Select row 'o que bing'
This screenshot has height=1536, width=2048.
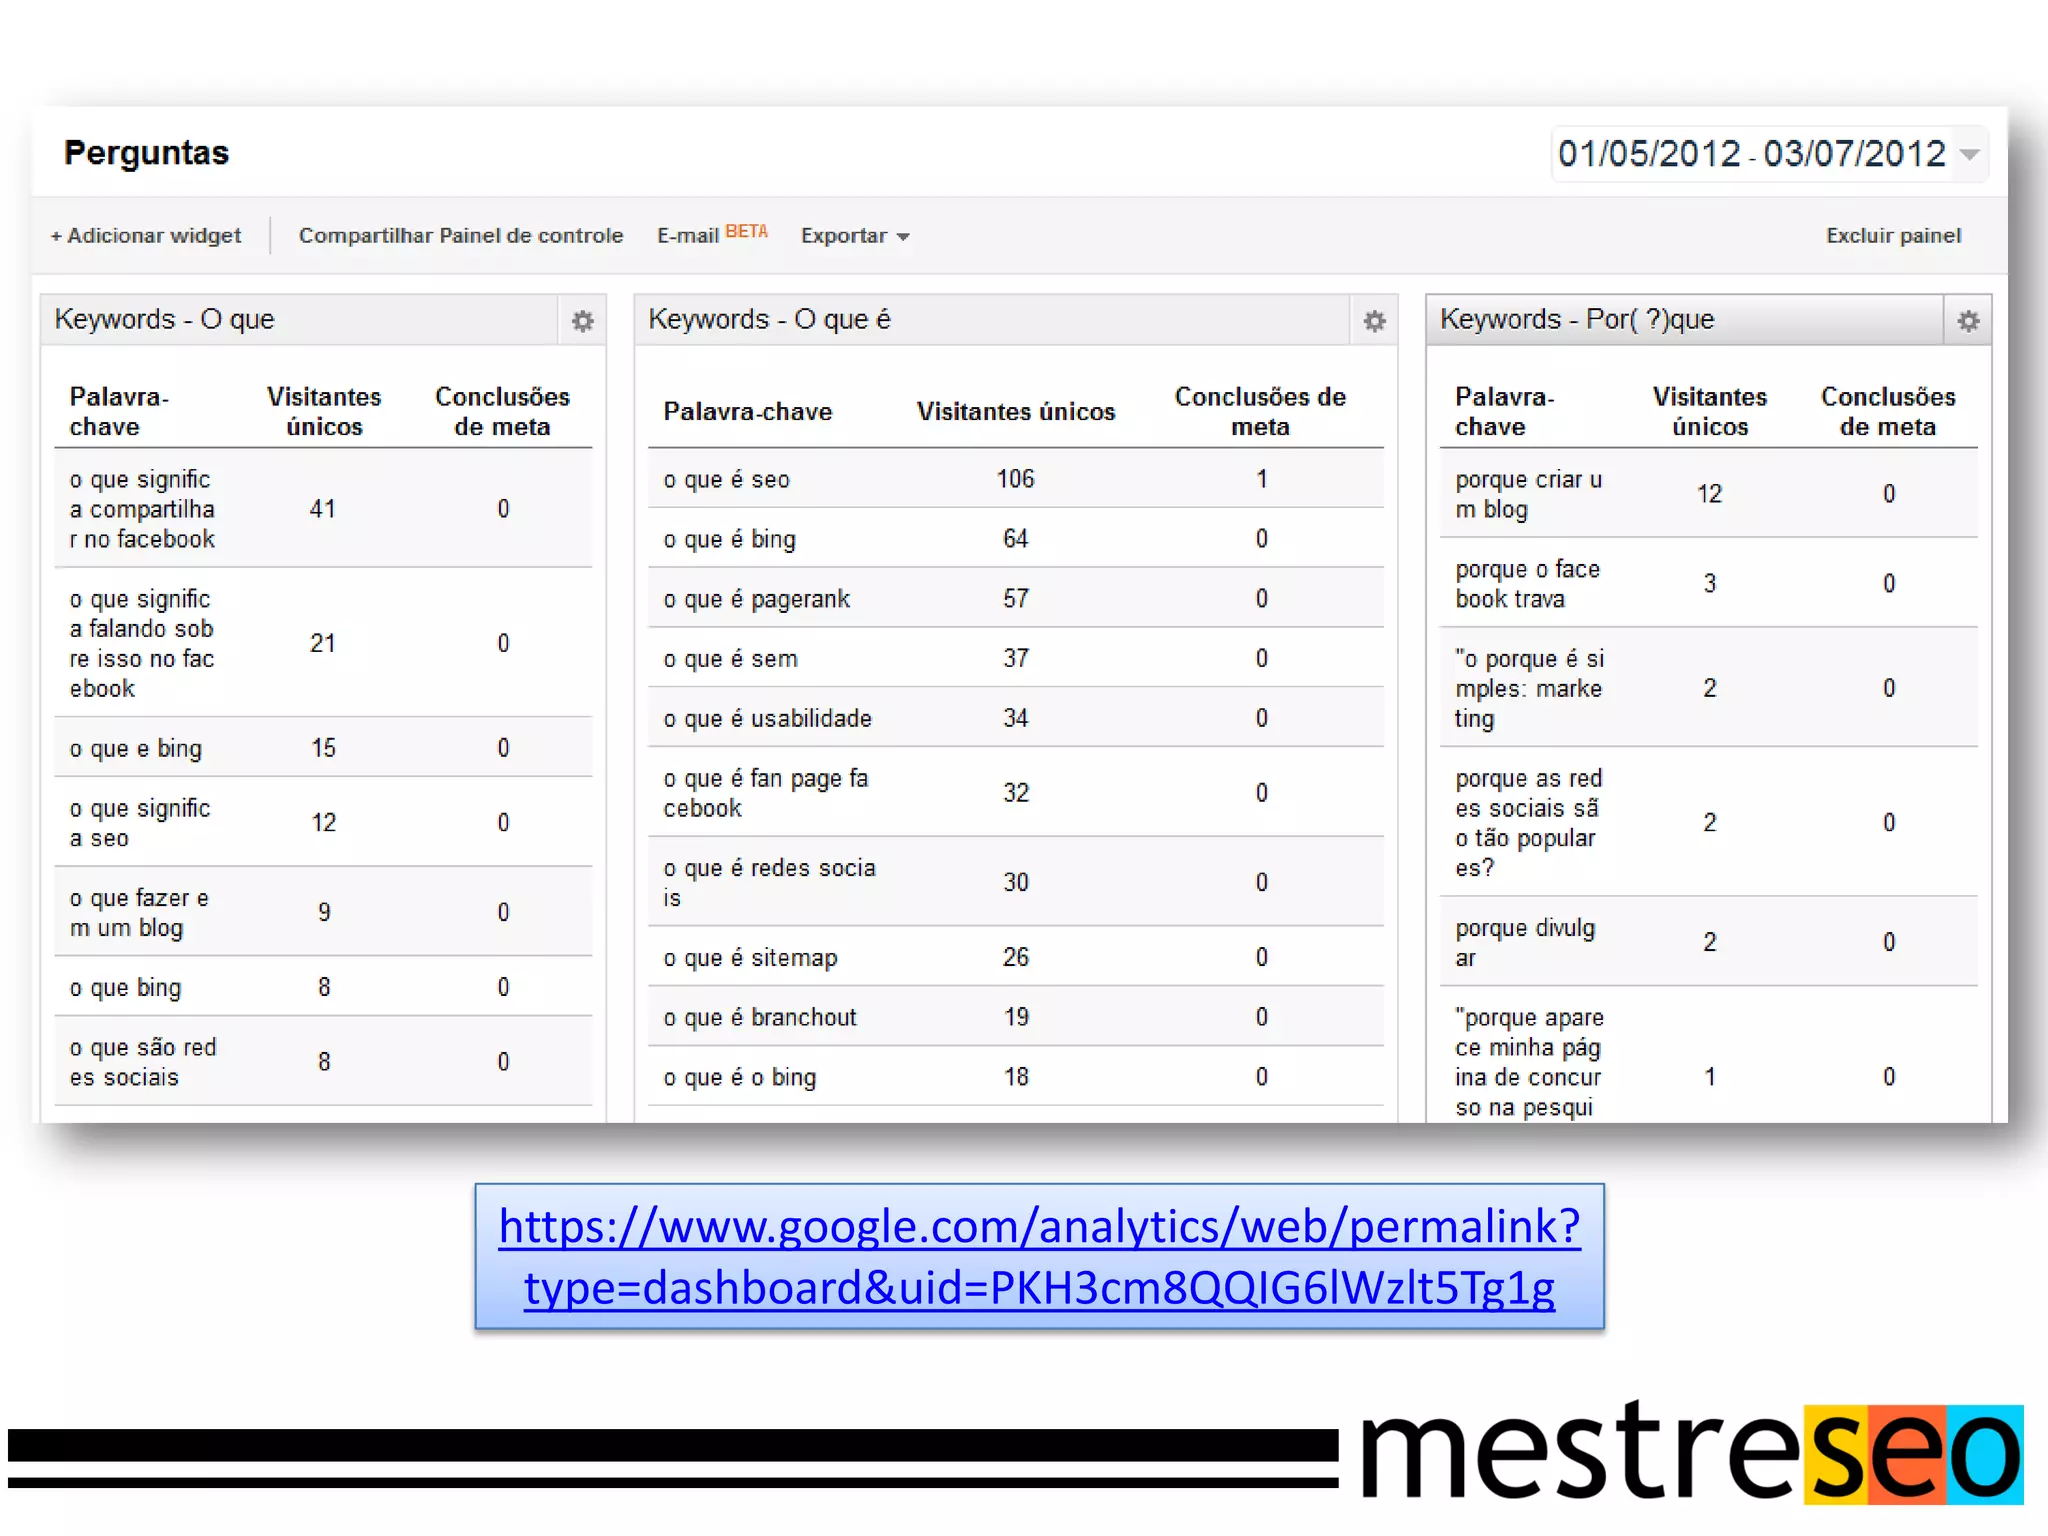(323, 987)
